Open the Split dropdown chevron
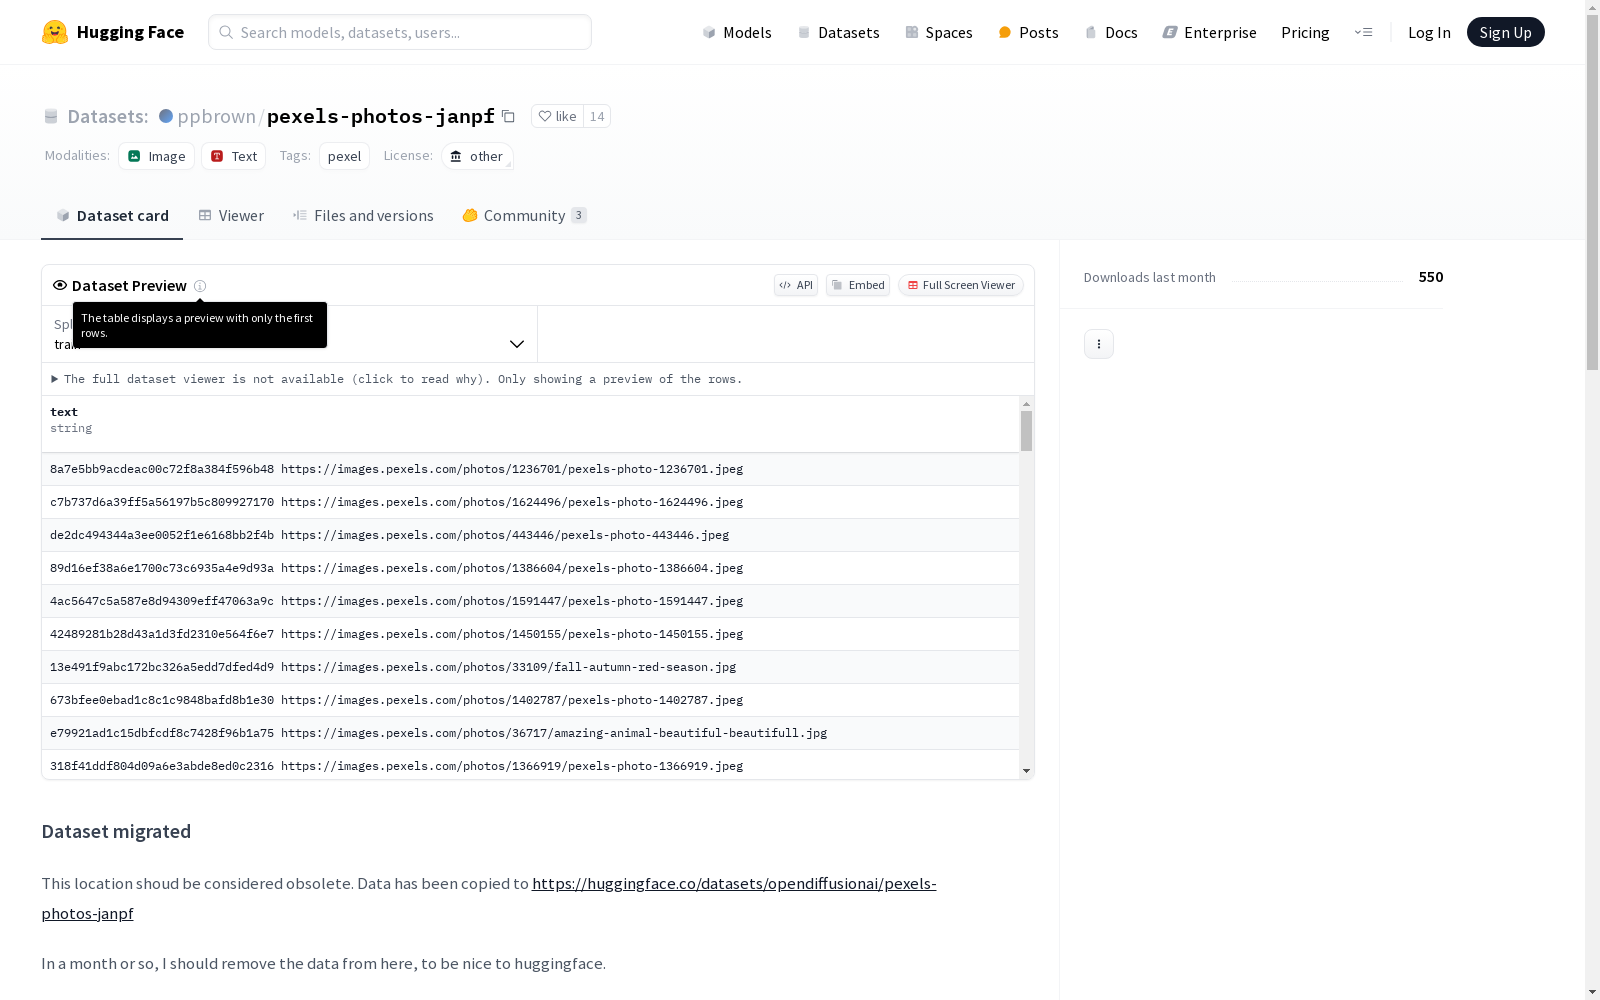Image resolution: width=1600 pixels, height=1000 pixels. coord(516,344)
